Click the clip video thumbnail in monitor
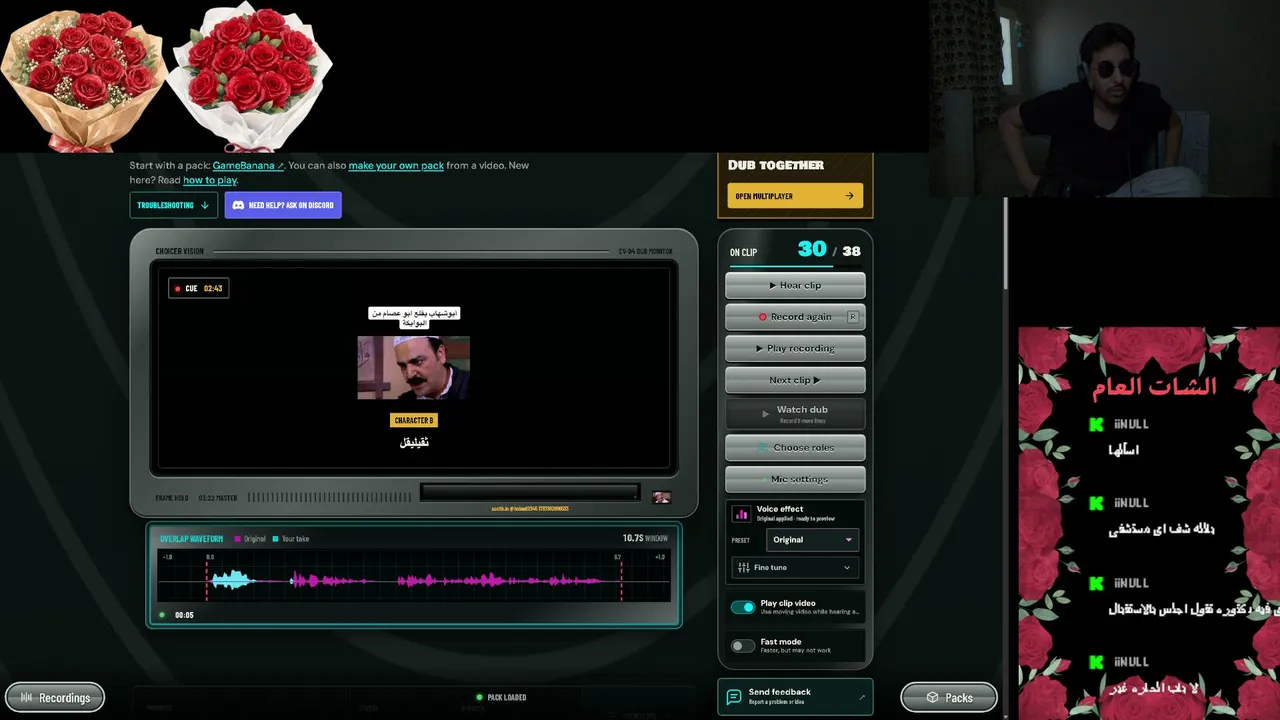 tap(413, 368)
